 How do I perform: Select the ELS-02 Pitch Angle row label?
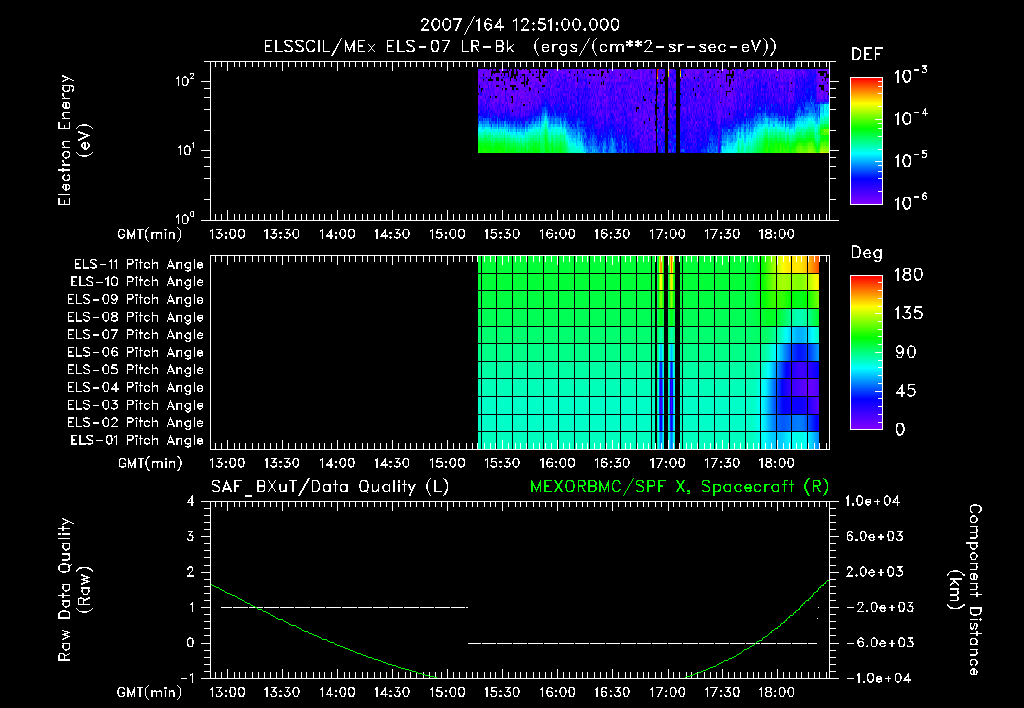[135, 423]
